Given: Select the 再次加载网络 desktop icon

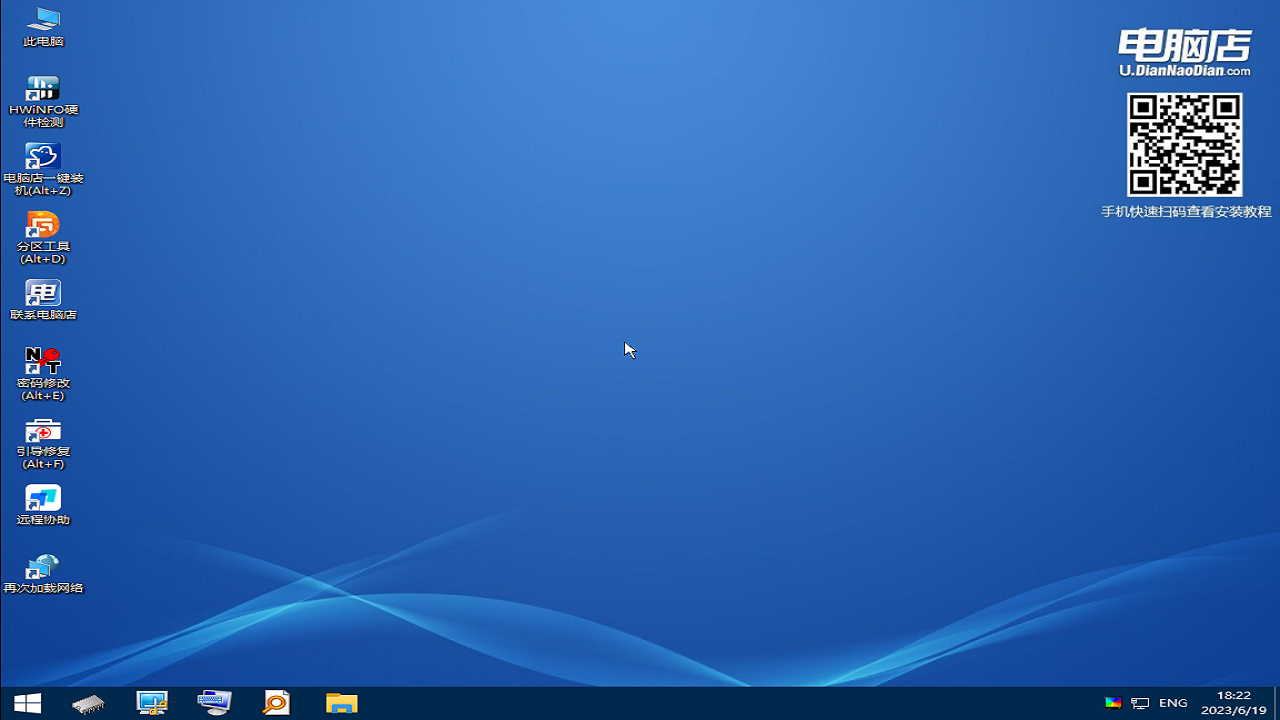Looking at the screenshot, I should point(43,573).
